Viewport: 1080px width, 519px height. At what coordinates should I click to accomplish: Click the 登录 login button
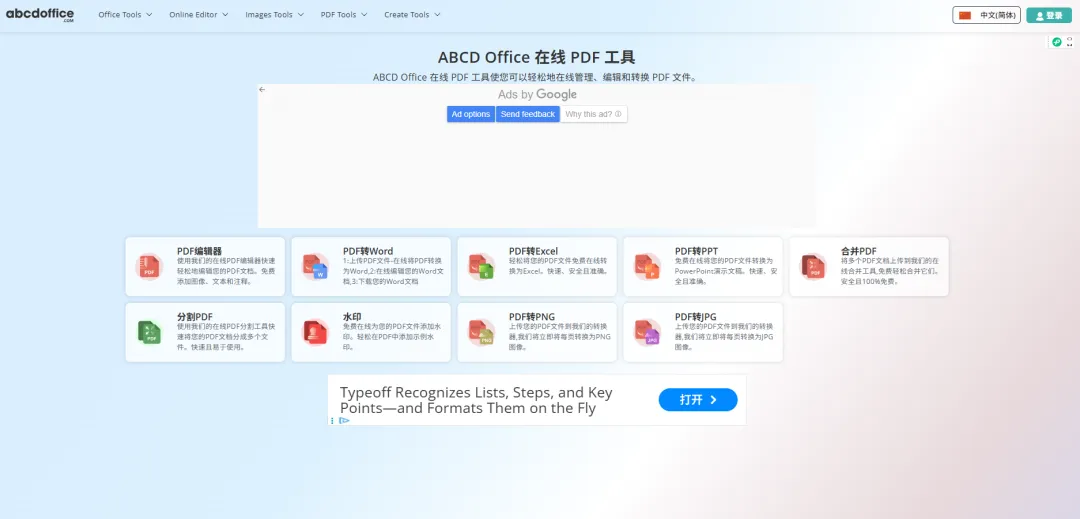[1049, 15]
